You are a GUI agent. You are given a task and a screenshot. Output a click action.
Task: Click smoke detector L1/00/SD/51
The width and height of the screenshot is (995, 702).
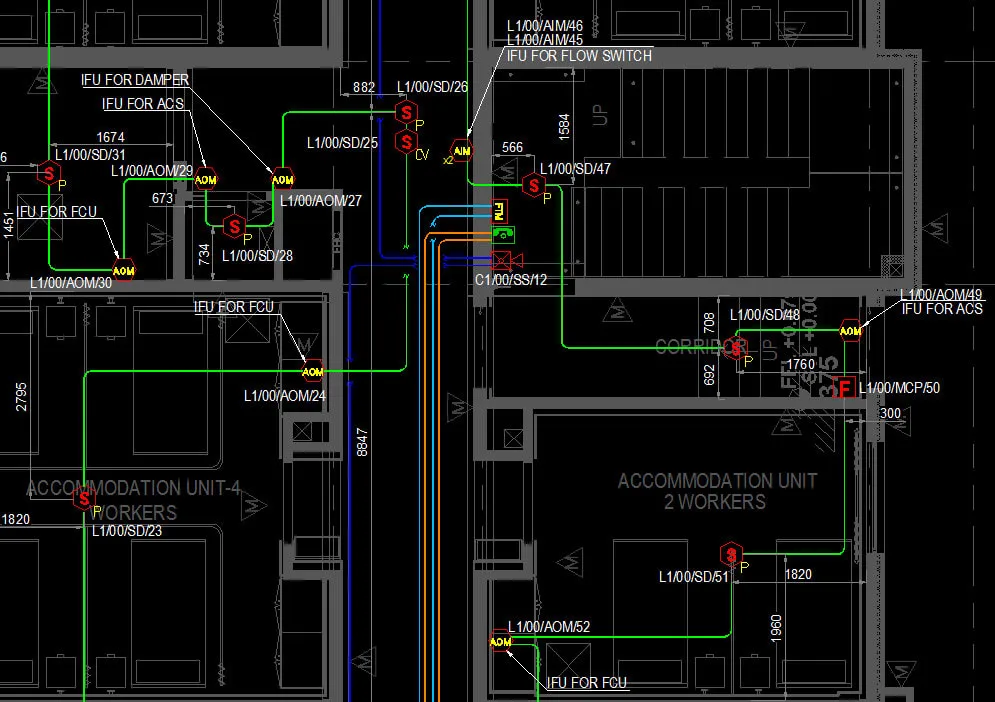point(732,554)
